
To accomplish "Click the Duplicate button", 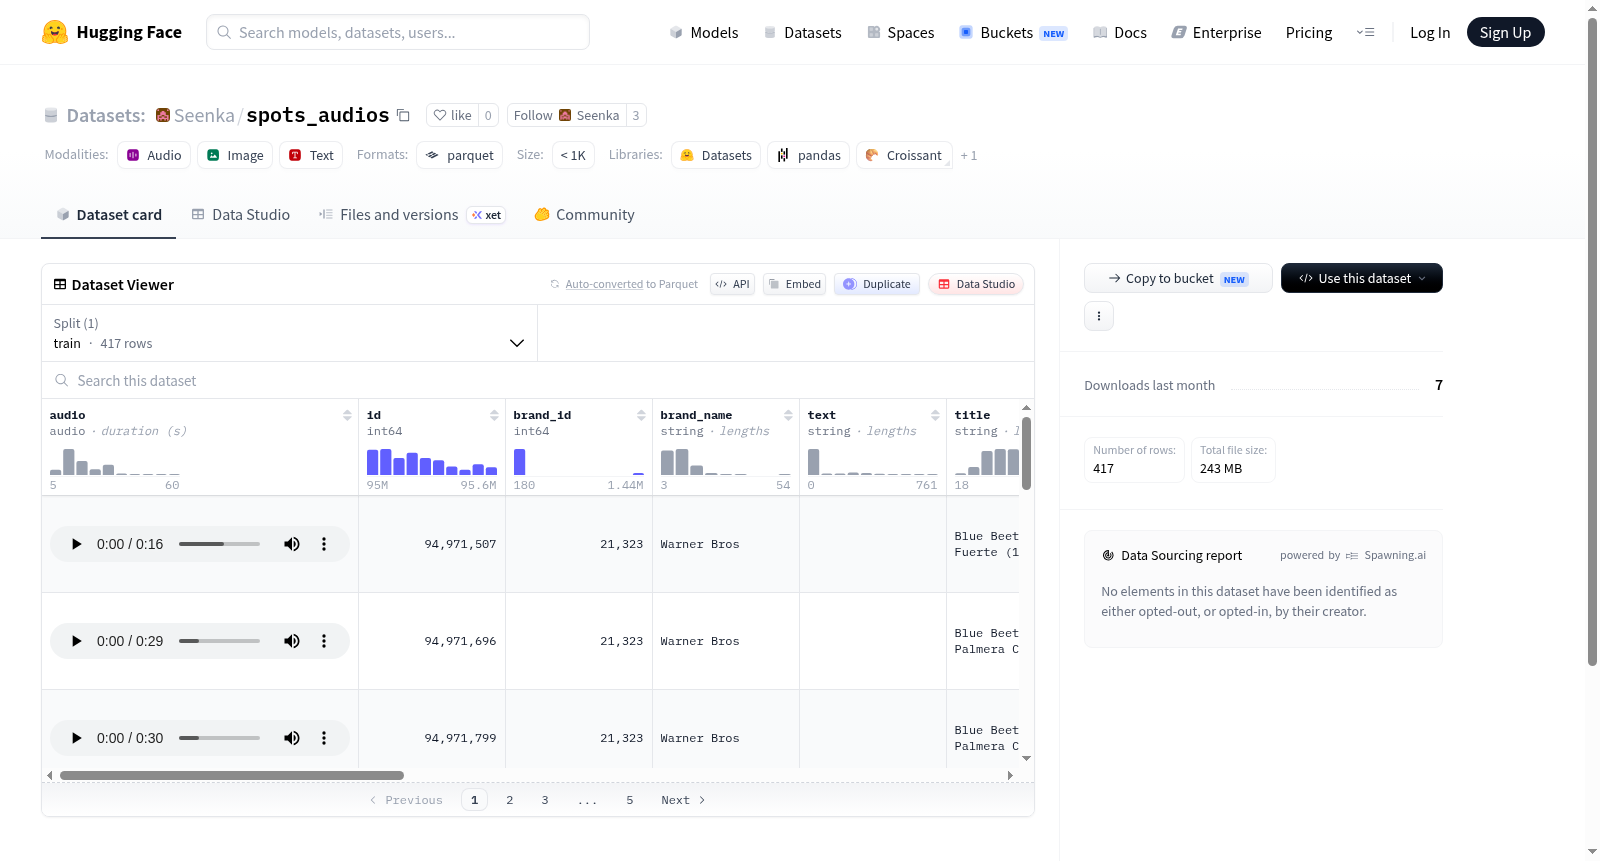I will point(877,284).
